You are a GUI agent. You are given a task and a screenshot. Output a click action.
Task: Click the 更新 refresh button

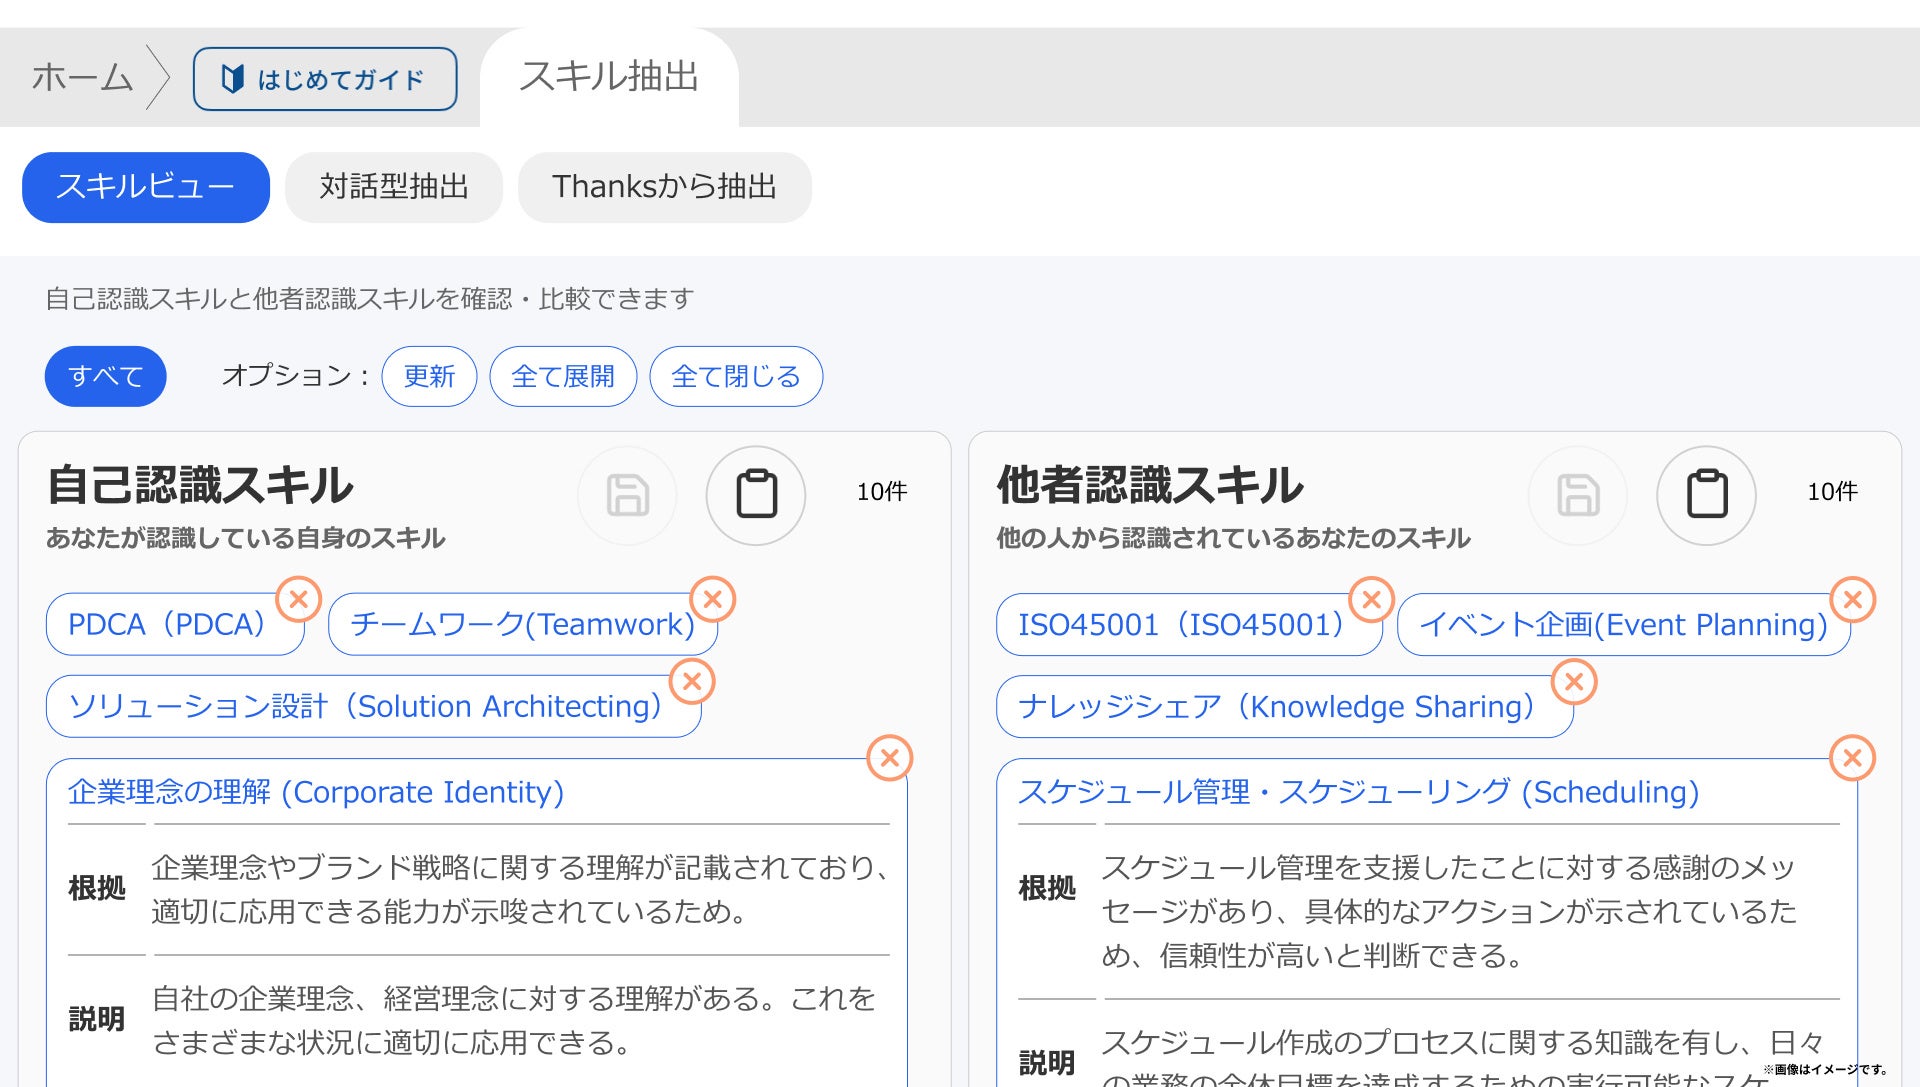coord(429,377)
